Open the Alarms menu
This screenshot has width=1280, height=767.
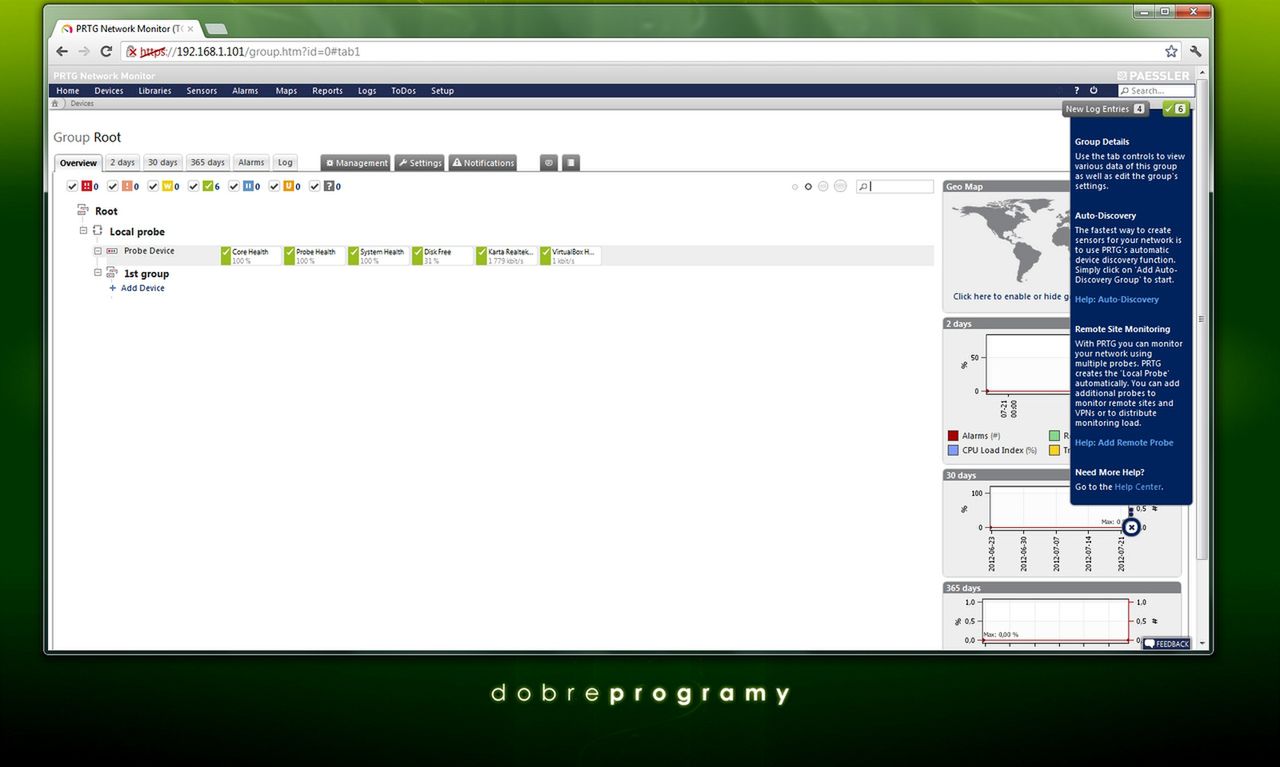[x=245, y=91]
